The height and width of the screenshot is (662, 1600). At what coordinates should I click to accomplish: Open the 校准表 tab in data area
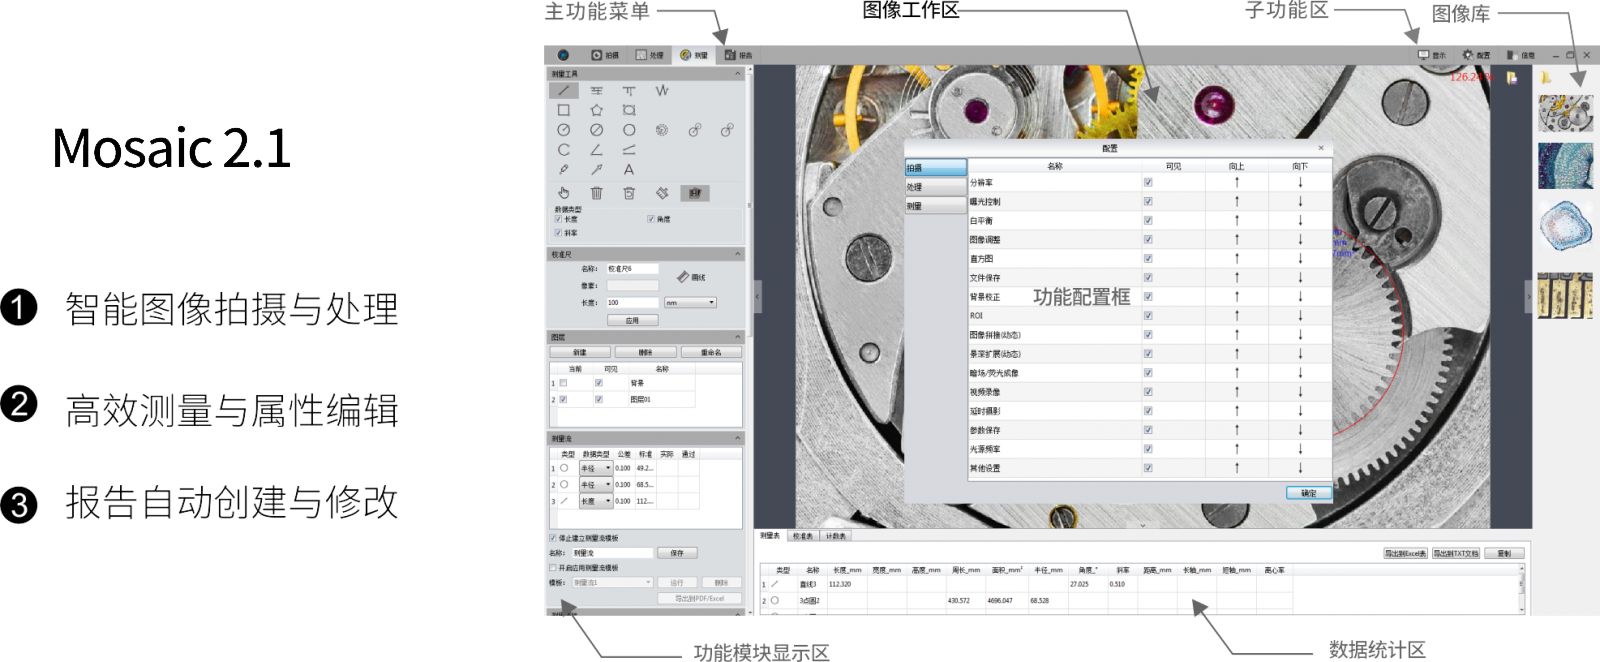[803, 536]
